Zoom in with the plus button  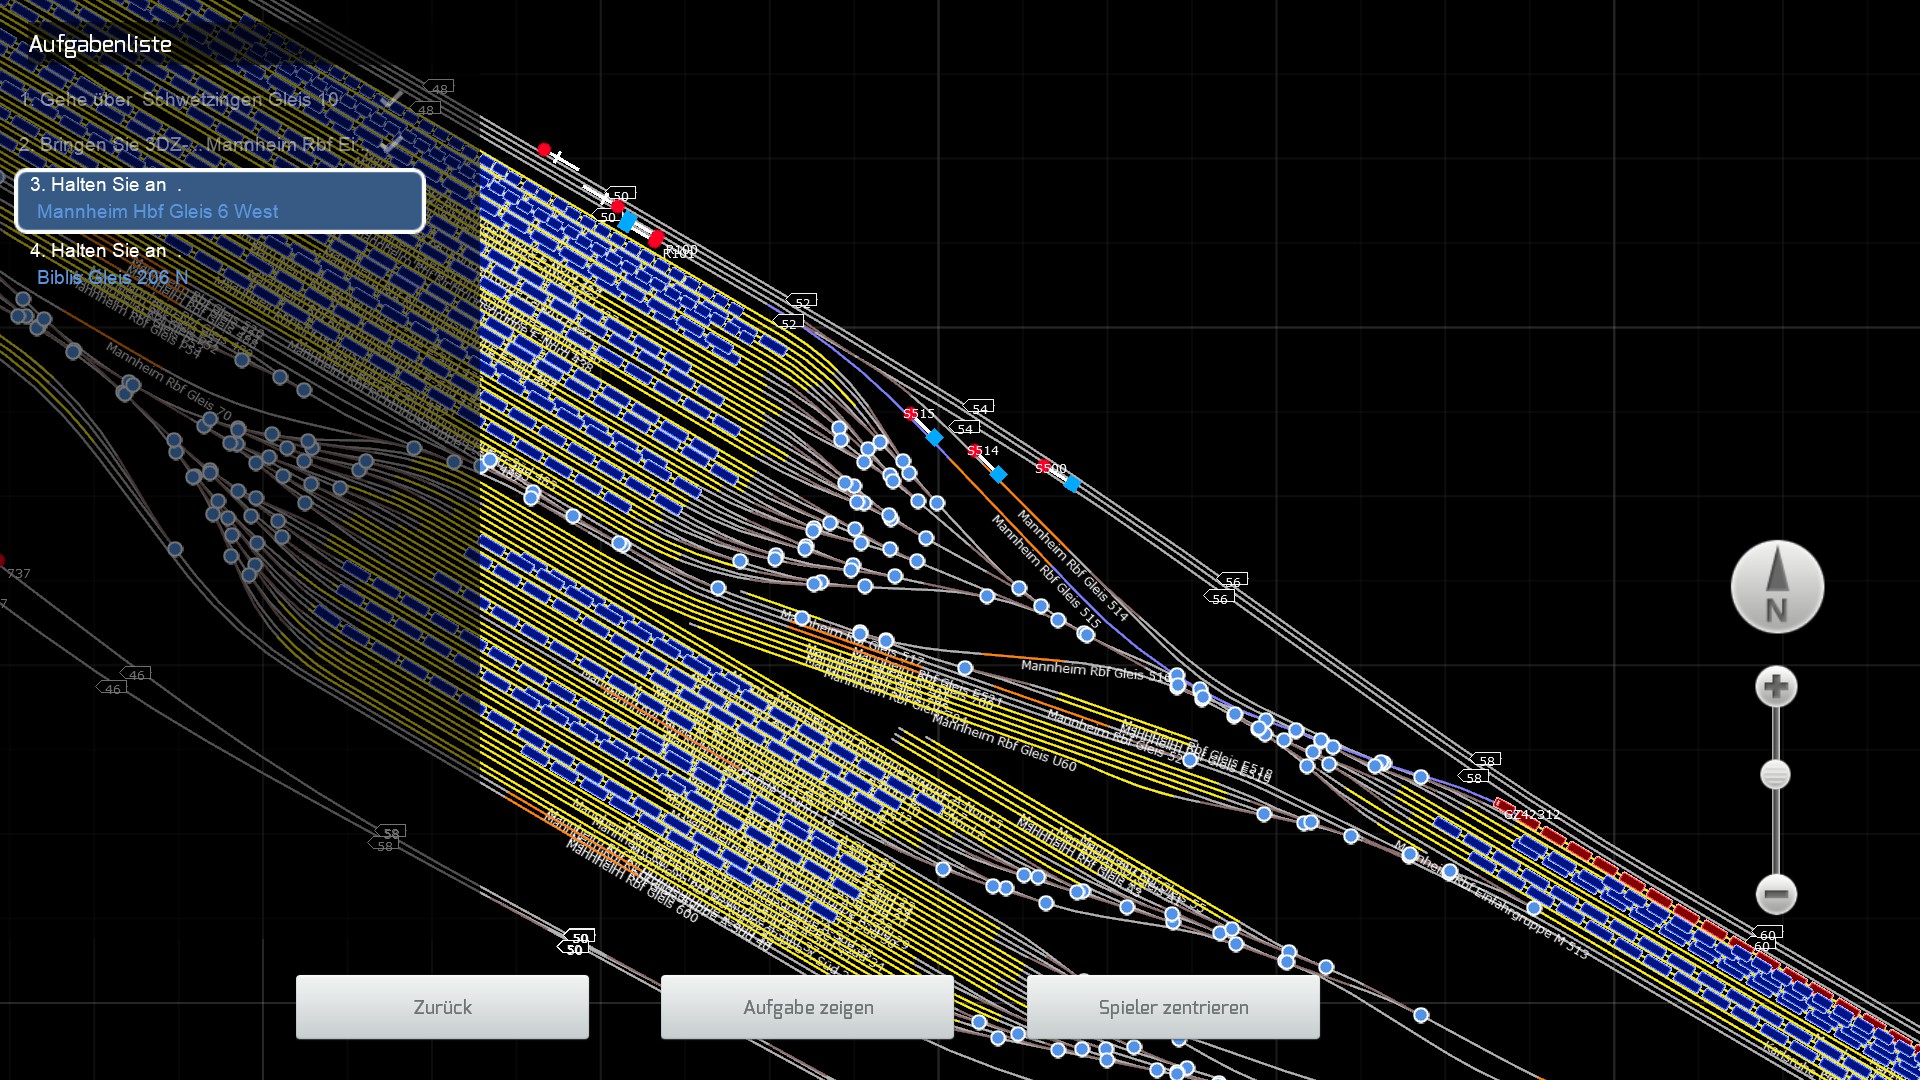[1776, 687]
